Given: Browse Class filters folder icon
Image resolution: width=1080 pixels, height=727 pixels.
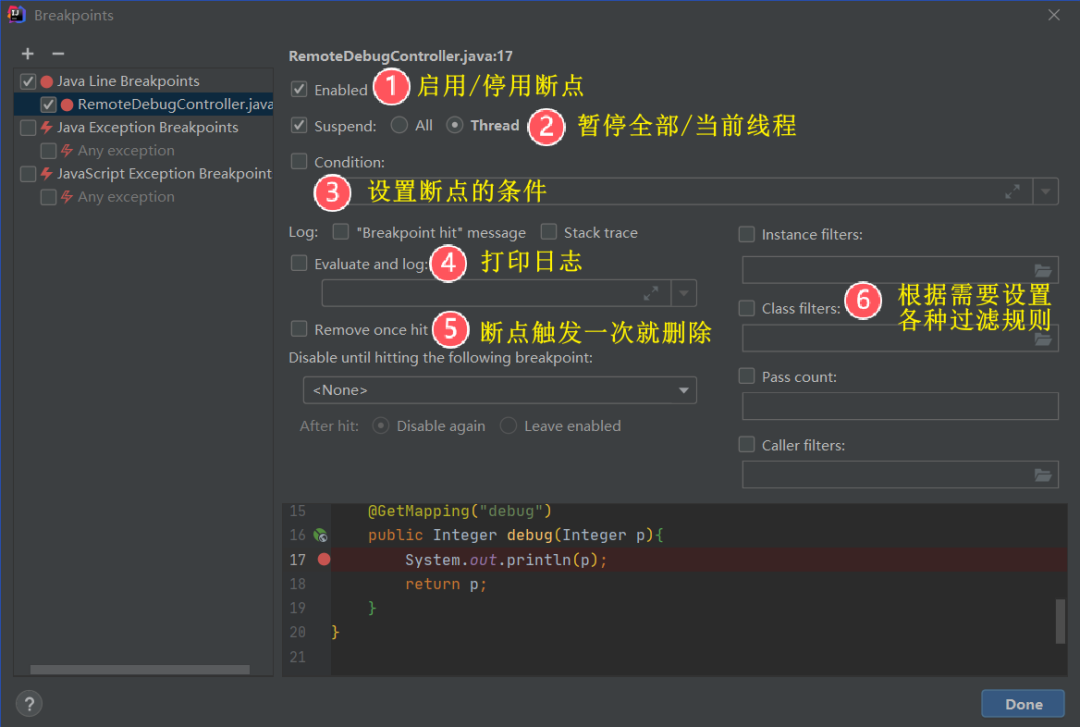Looking at the screenshot, I should [1043, 339].
